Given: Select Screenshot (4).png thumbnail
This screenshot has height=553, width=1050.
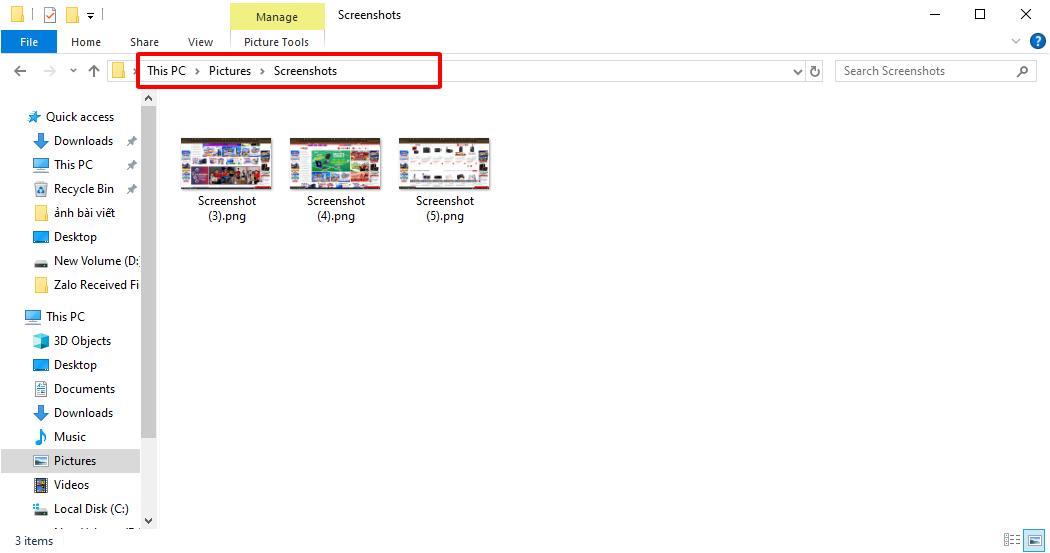Looking at the screenshot, I should (335, 181).
